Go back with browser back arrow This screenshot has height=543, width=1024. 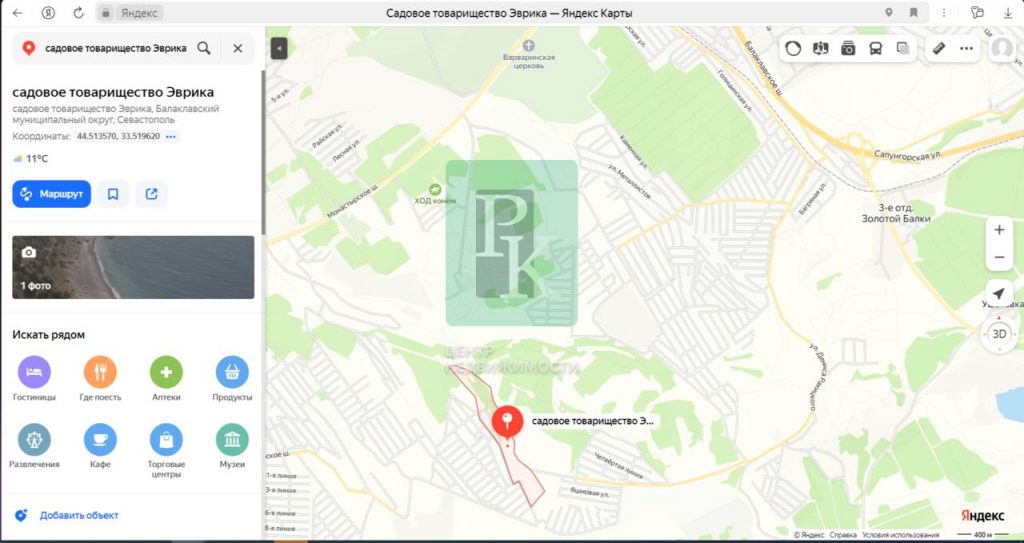click(x=18, y=12)
